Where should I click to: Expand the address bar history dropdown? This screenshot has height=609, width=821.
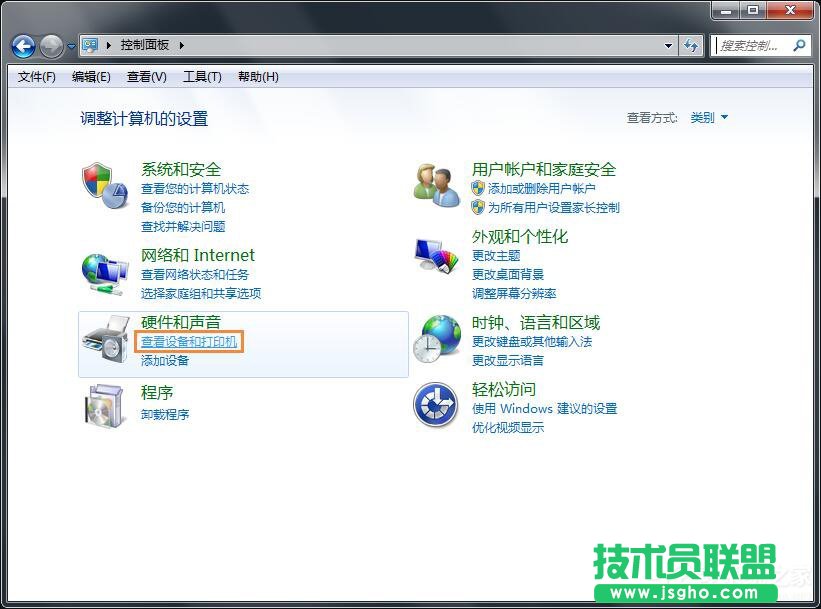[x=666, y=45]
